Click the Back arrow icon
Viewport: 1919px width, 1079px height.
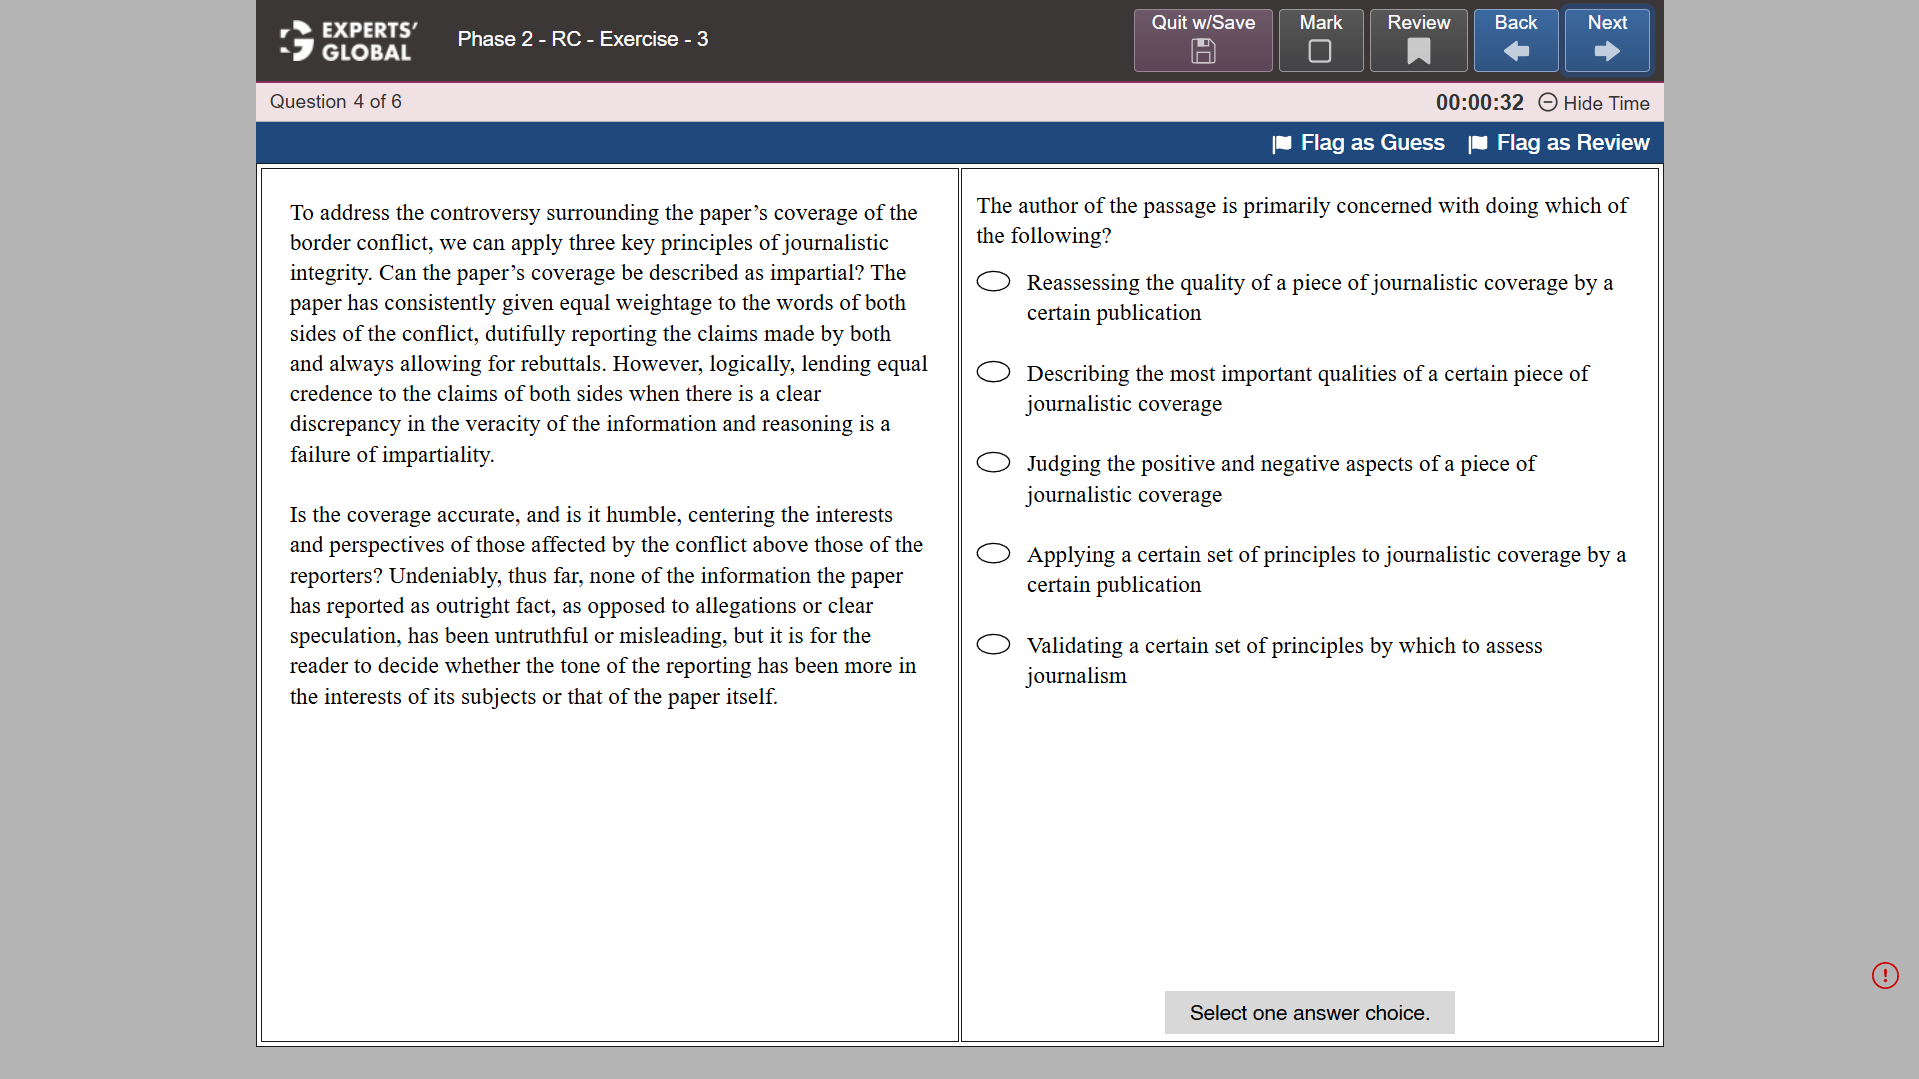point(1515,50)
